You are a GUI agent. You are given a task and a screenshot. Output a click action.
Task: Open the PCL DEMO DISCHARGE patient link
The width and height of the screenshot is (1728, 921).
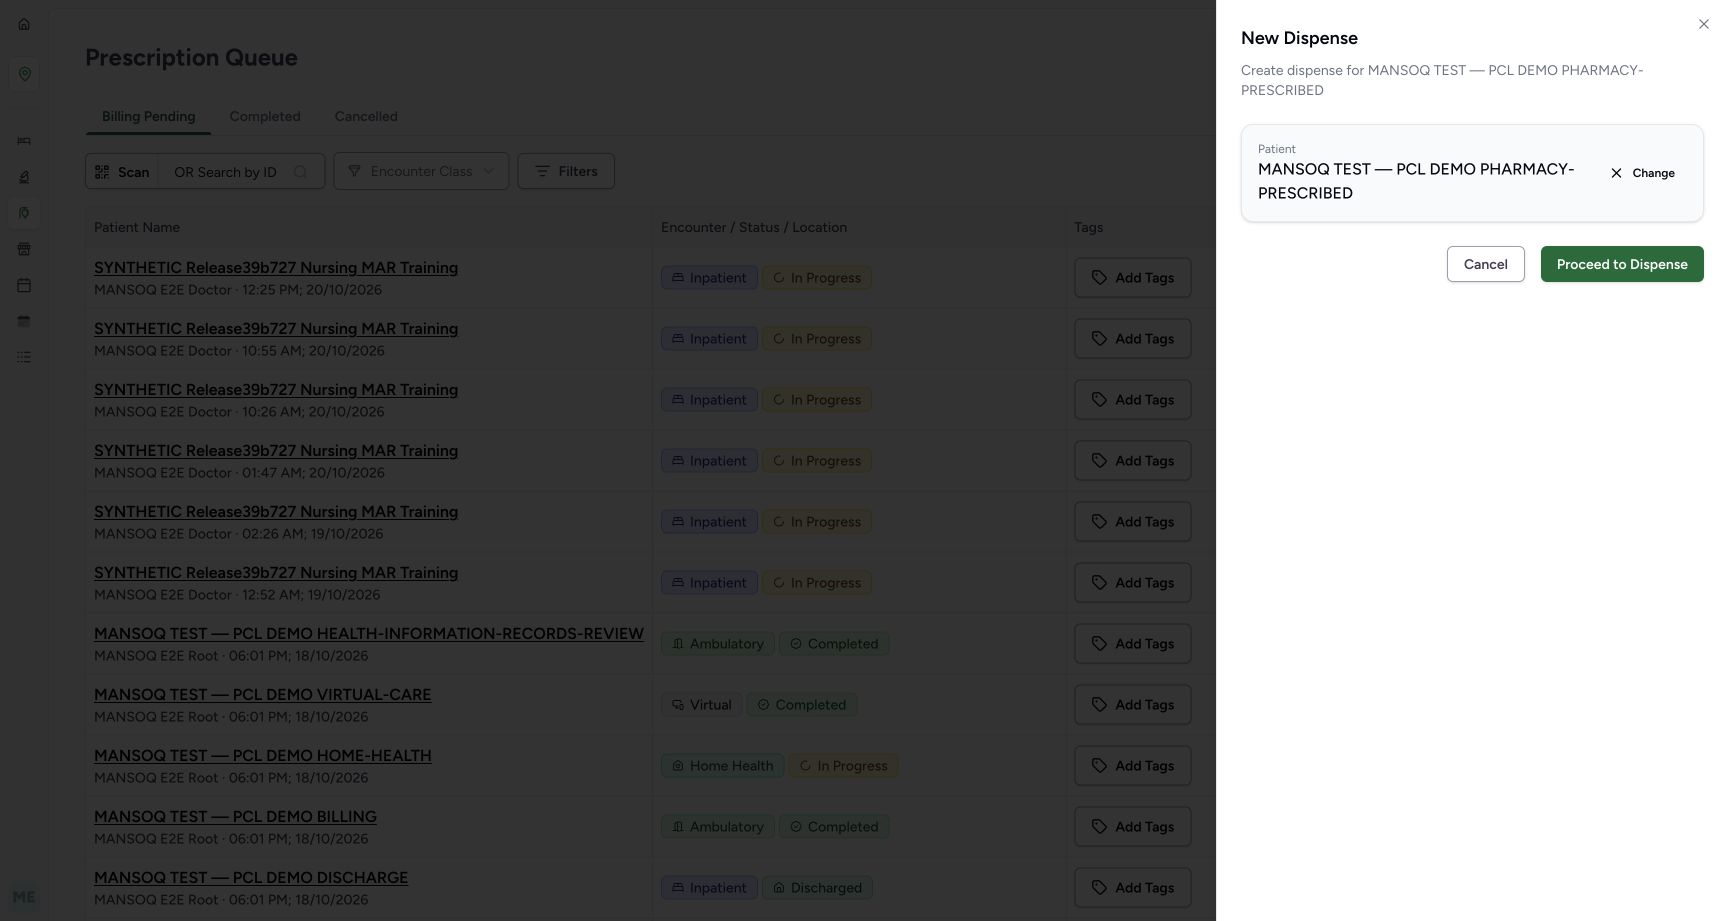coord(251,878)
